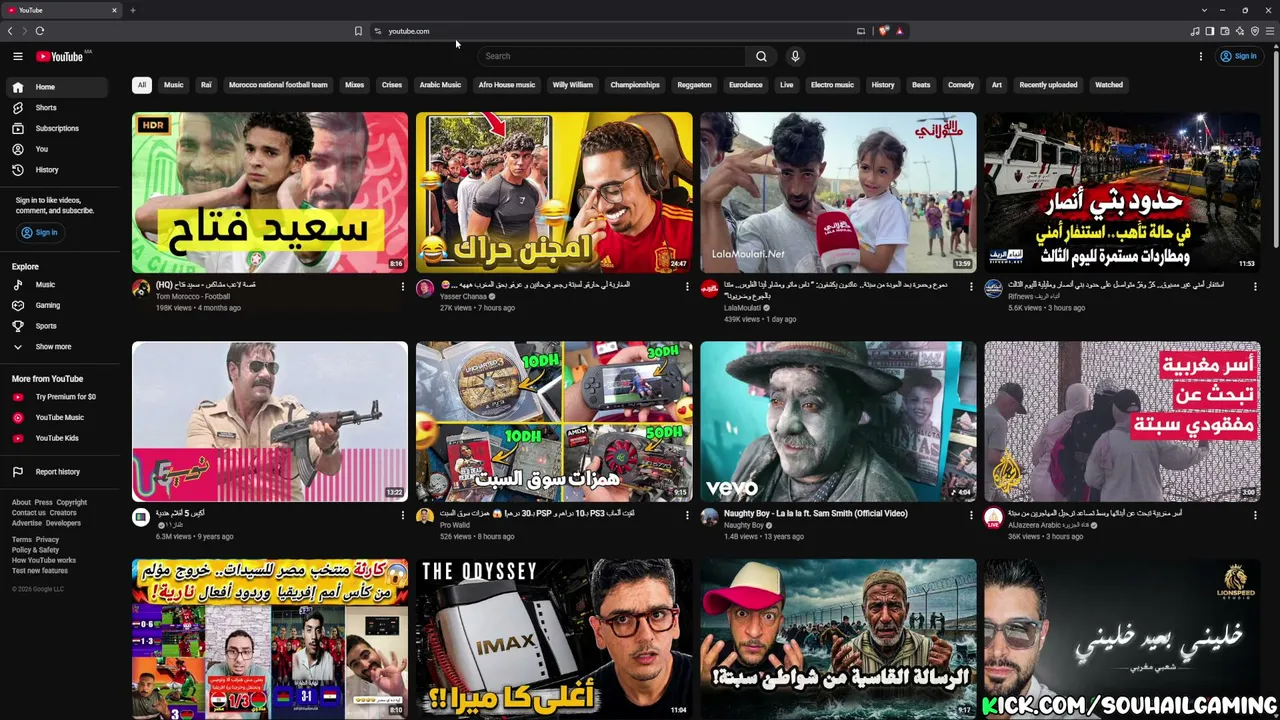Open Subscriptions in the sidebar
The width and height of the screenshot is (1280, 720).
[x=55, y=128]
